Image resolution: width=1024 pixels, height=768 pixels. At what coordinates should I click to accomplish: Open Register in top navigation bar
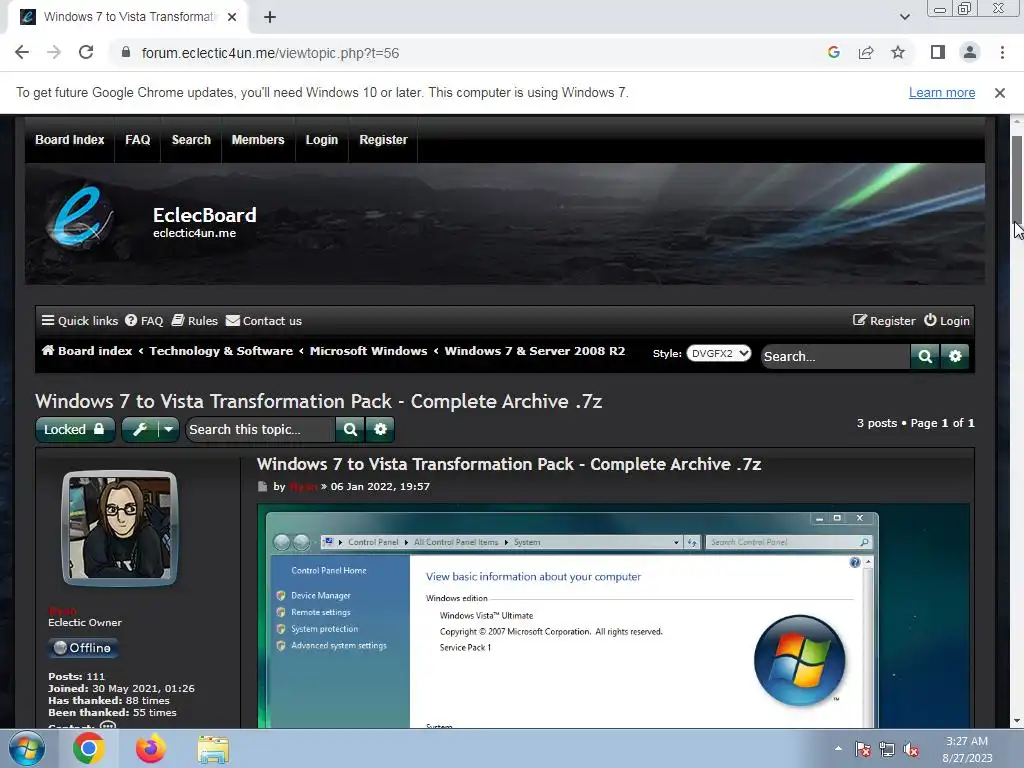coord(383,140)
